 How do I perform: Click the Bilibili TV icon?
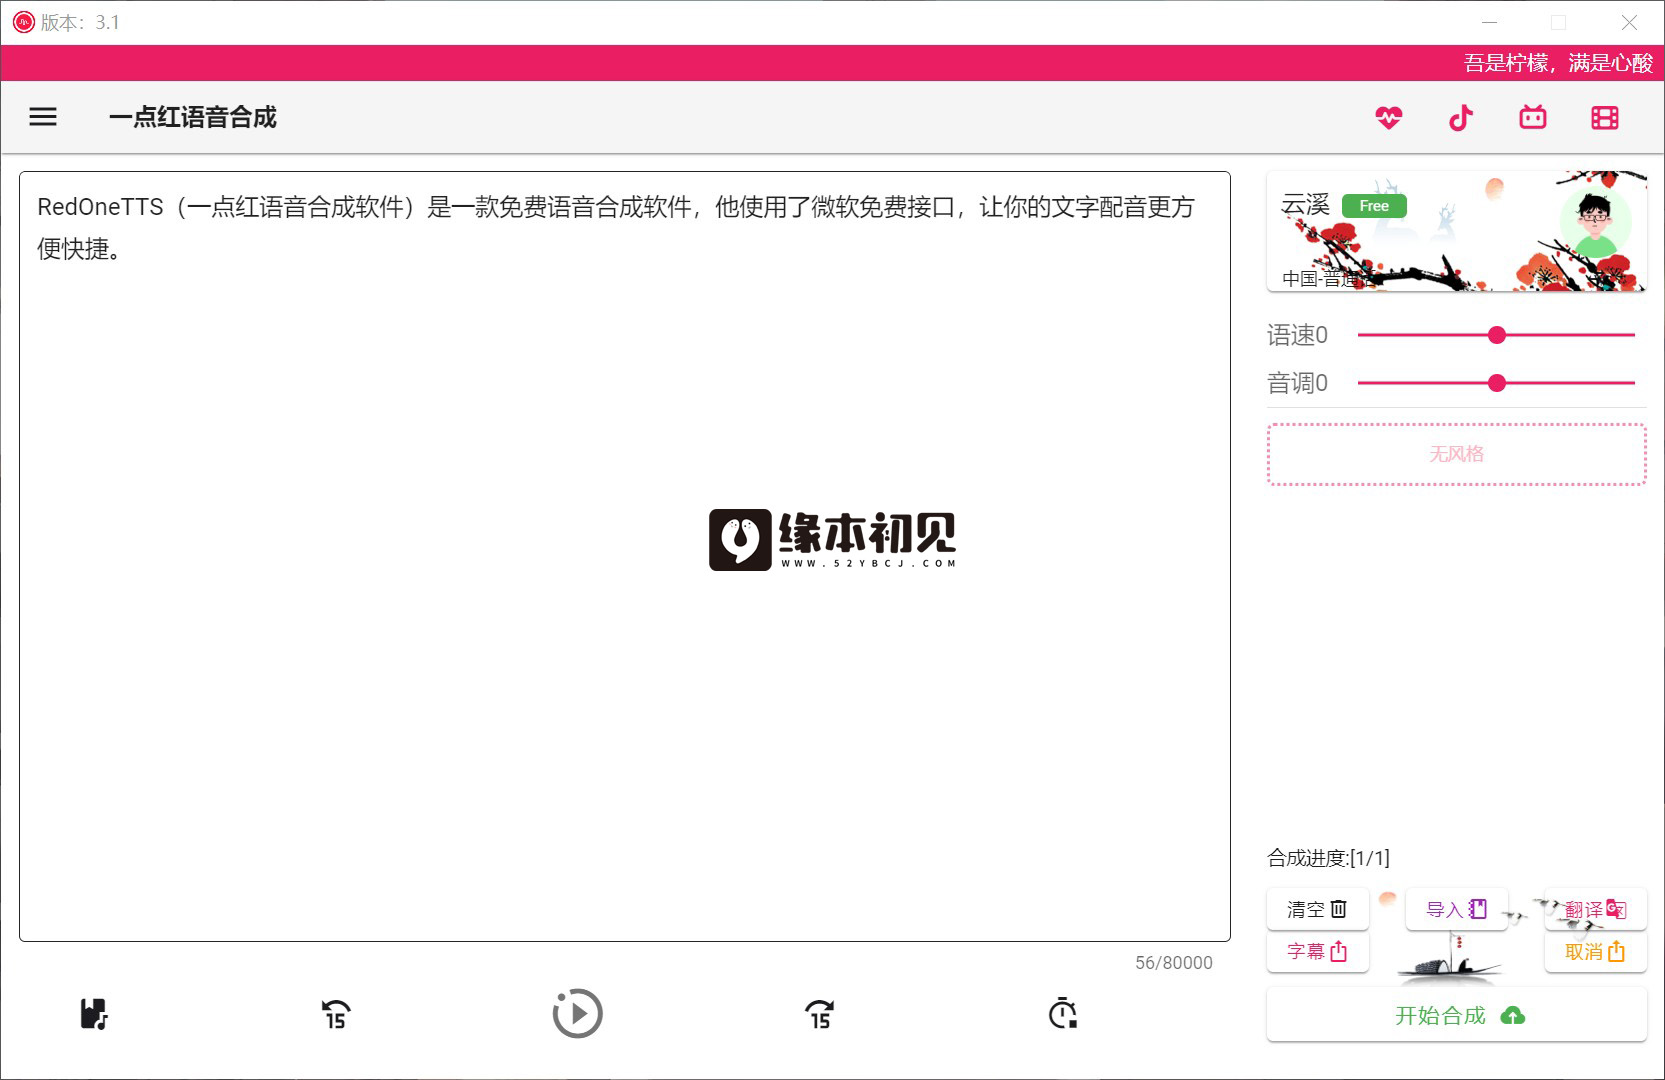coord(1533,118)
